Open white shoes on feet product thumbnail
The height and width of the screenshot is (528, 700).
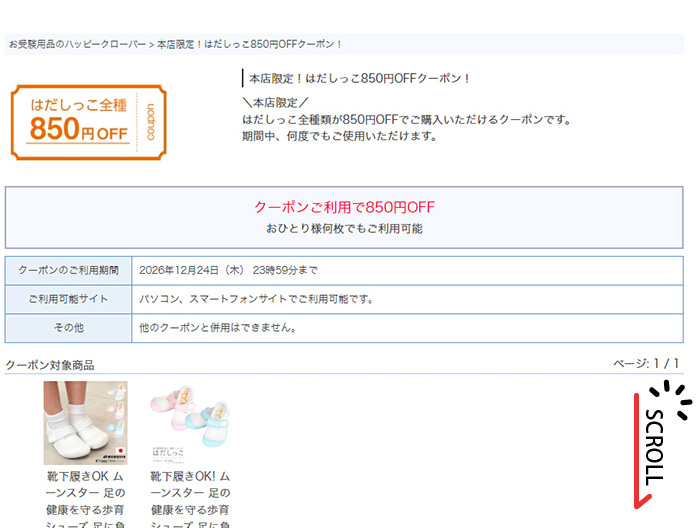pyautogui.click(x=85, y=423)
